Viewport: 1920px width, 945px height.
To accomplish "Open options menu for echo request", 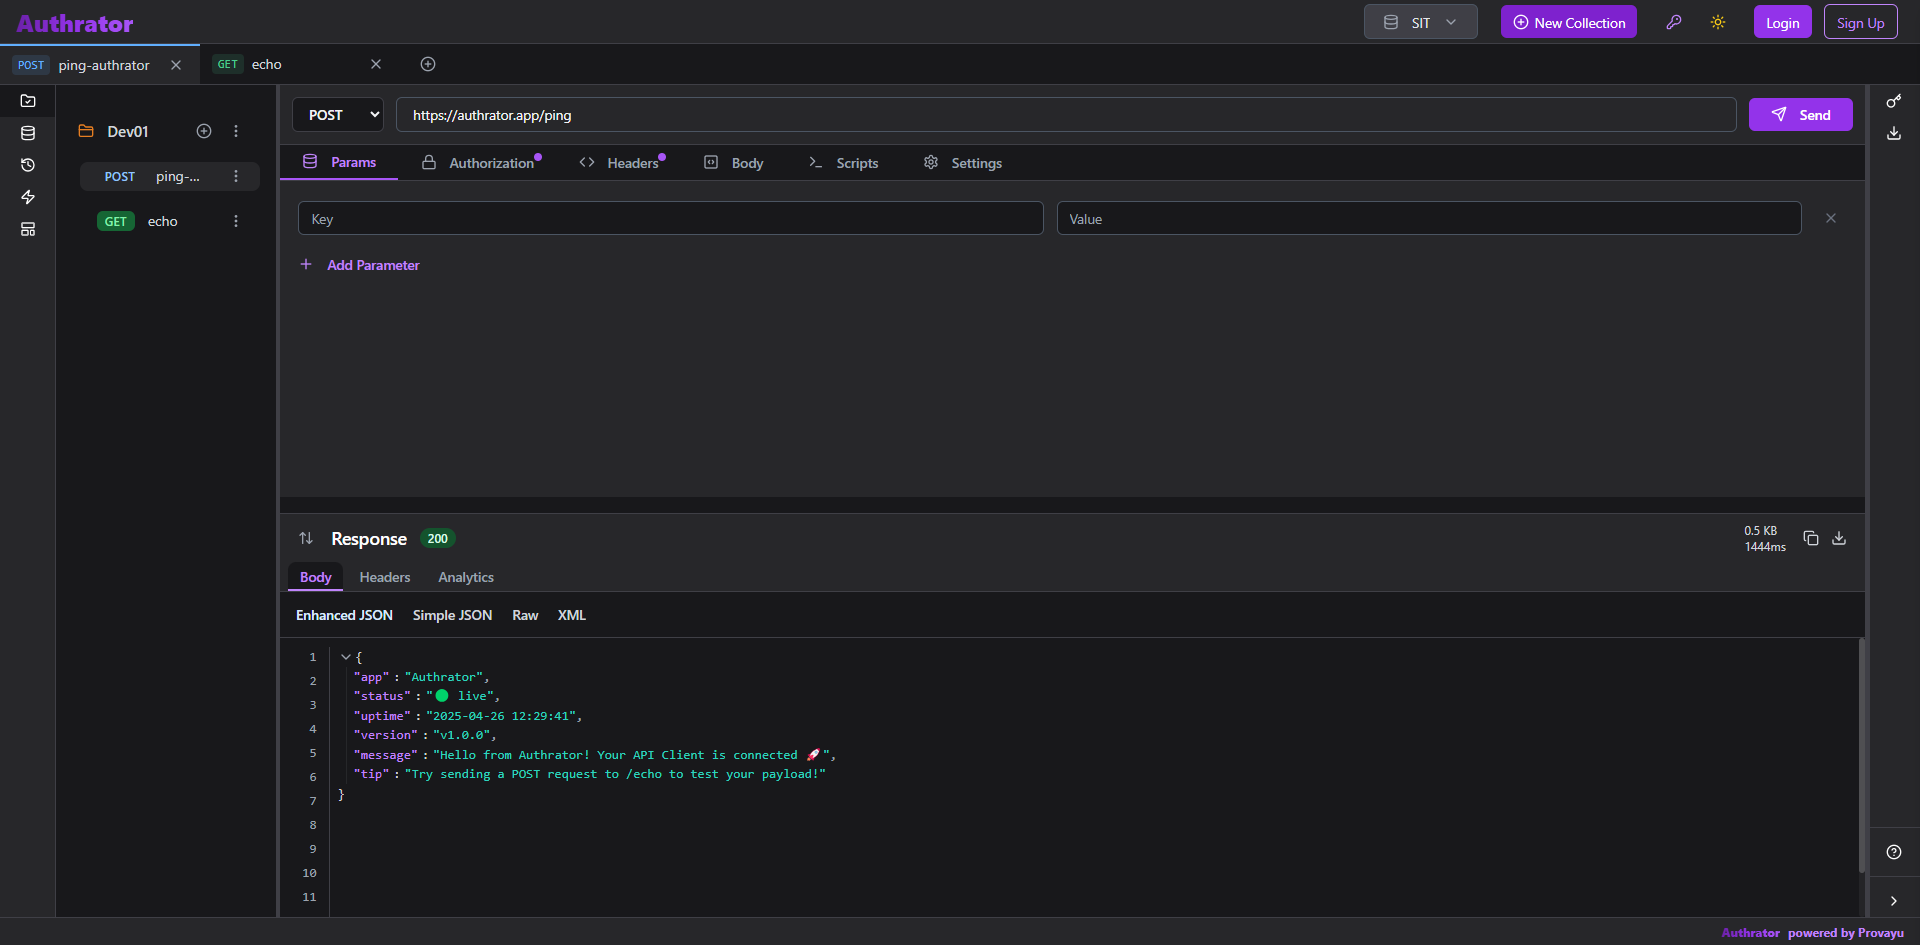I will click(236, 221).
